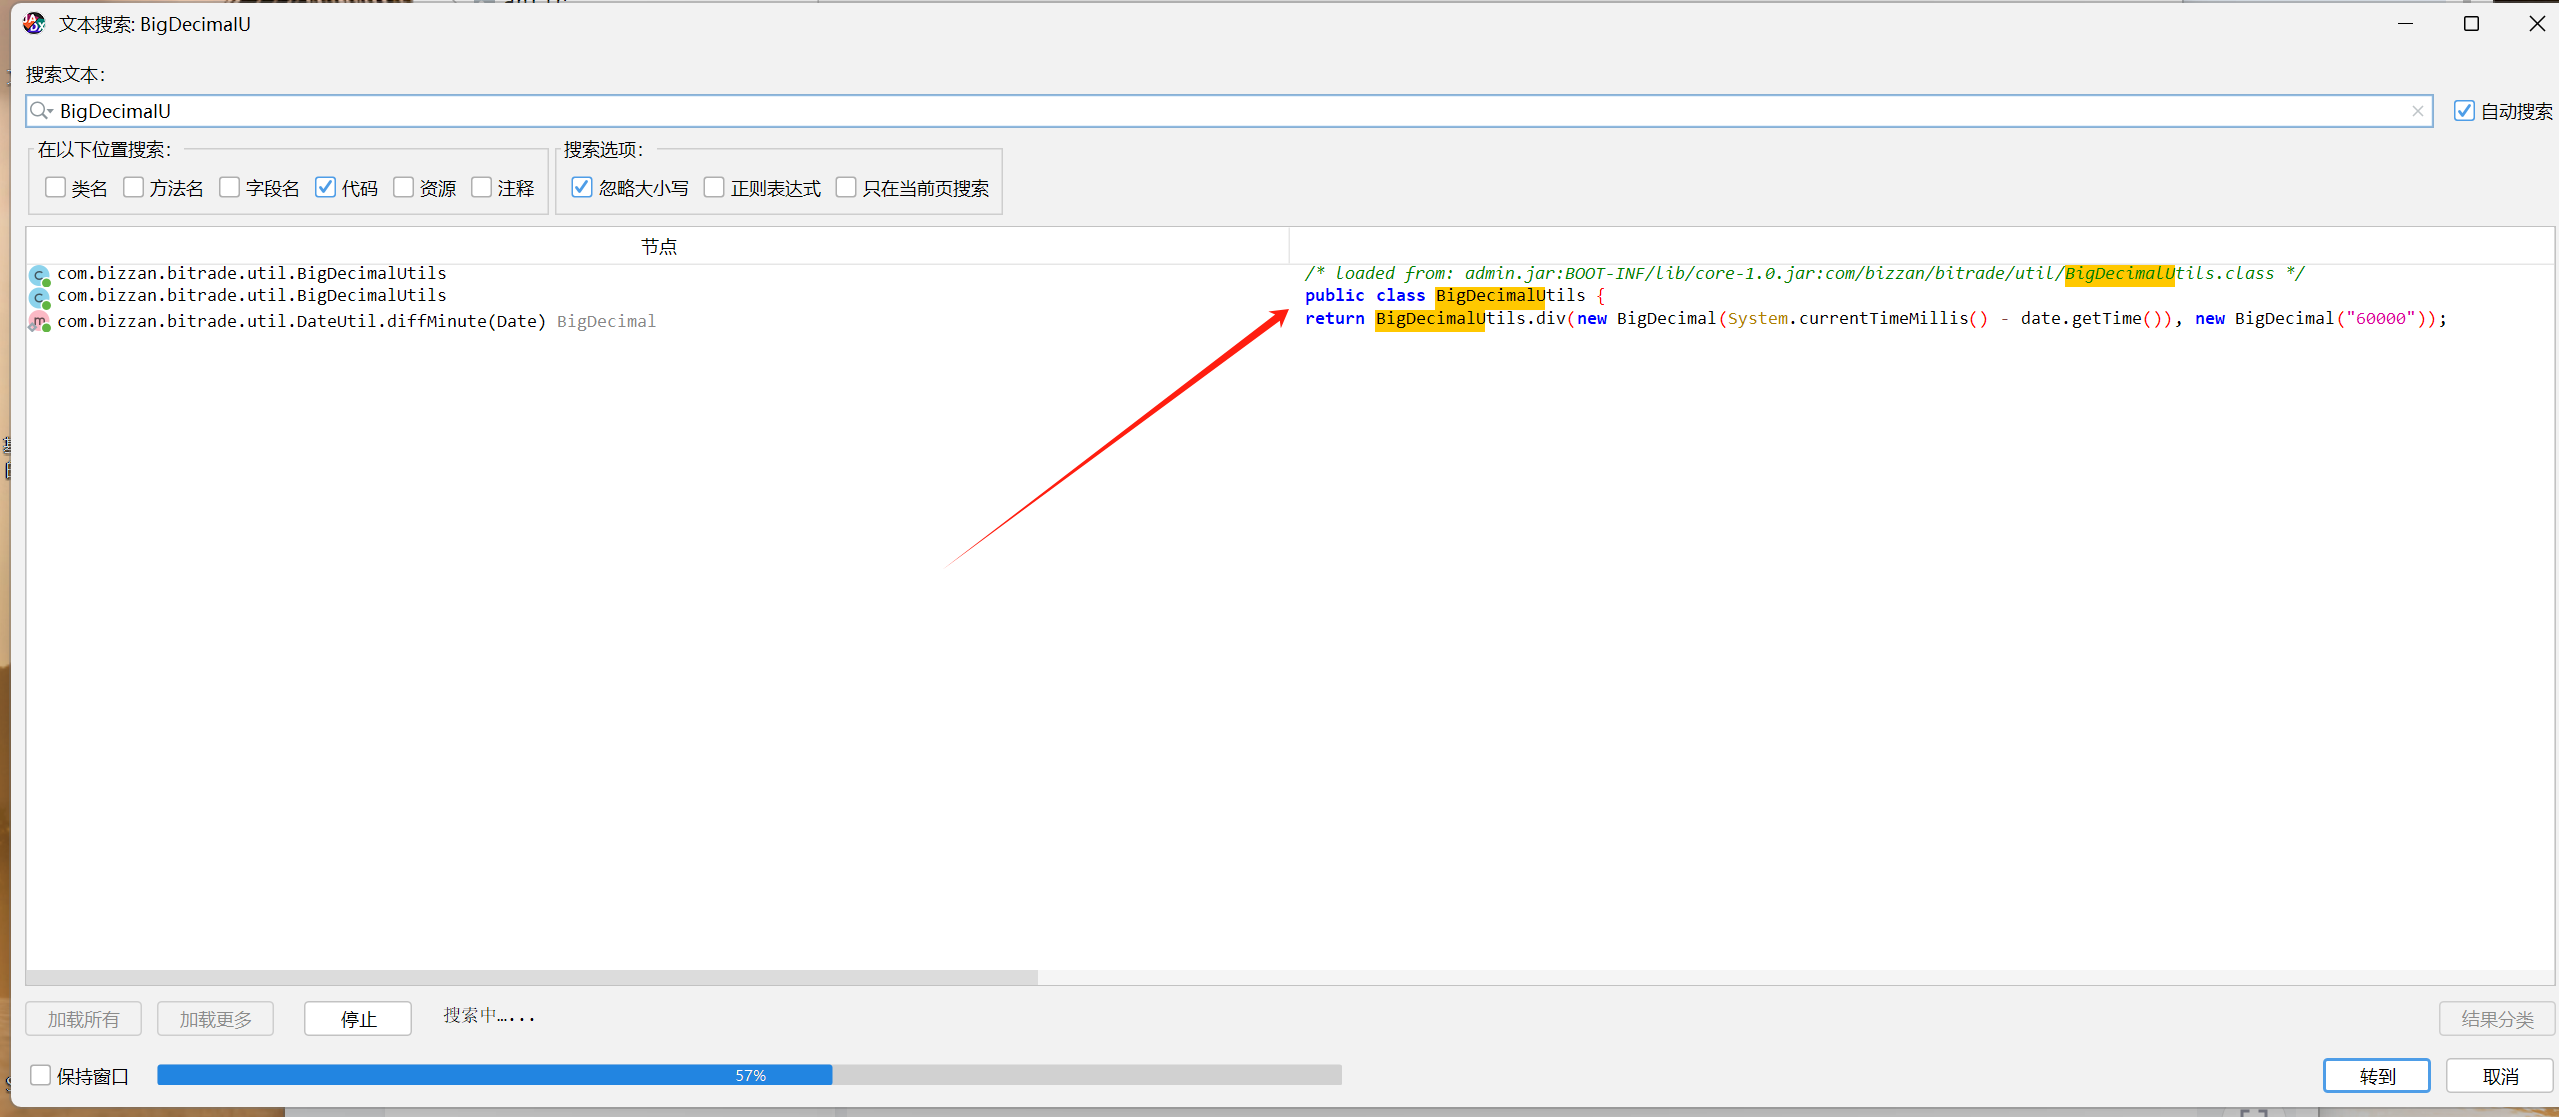This screenshot has width=2559, height=1117.
Task: Minimize the search dialog window
Action: click(2405, 23)
